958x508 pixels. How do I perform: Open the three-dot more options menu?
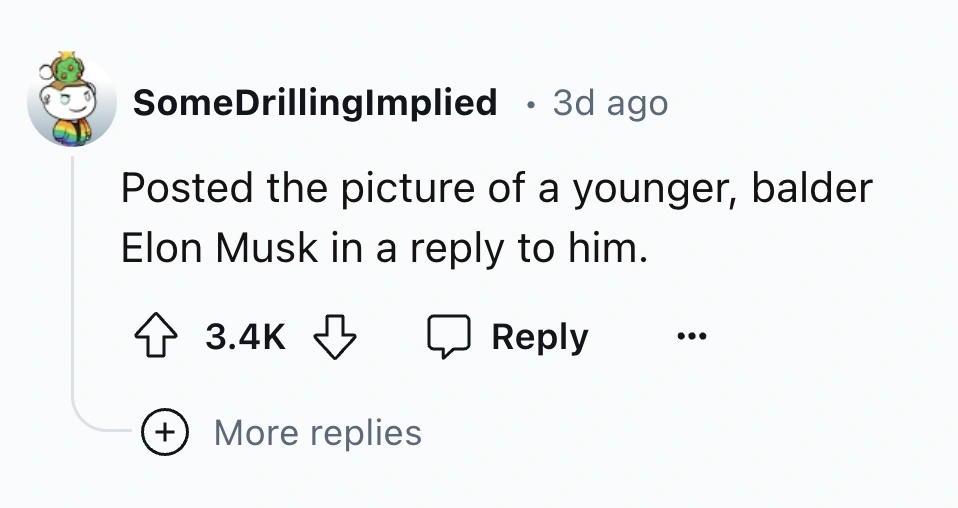tap(686, 337)
